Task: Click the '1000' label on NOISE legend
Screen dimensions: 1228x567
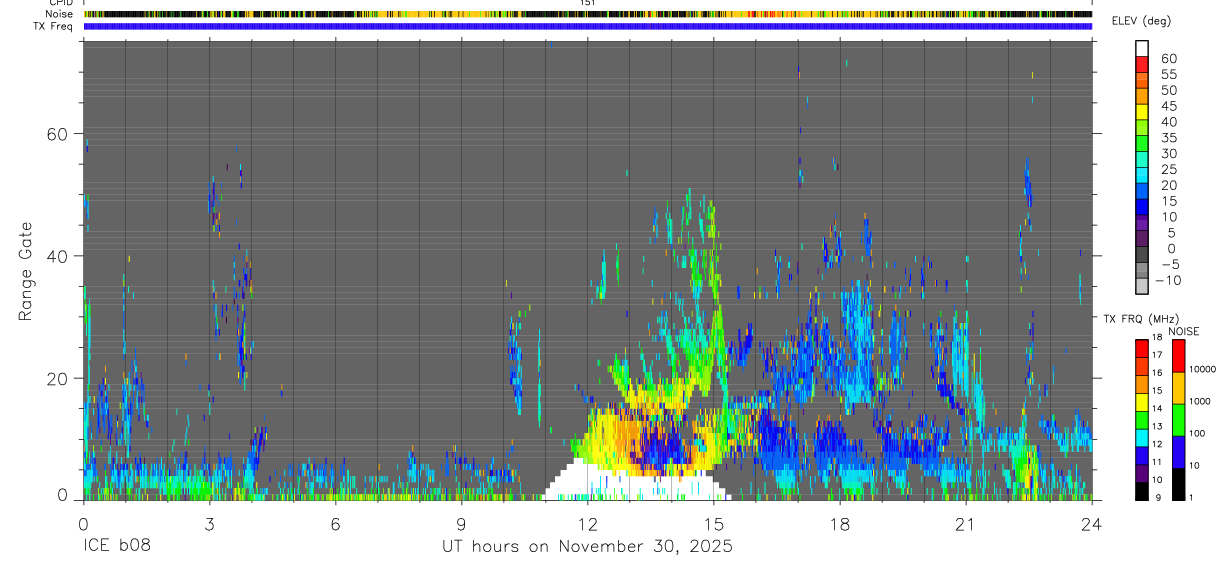Action: [x=1200, y=401]
